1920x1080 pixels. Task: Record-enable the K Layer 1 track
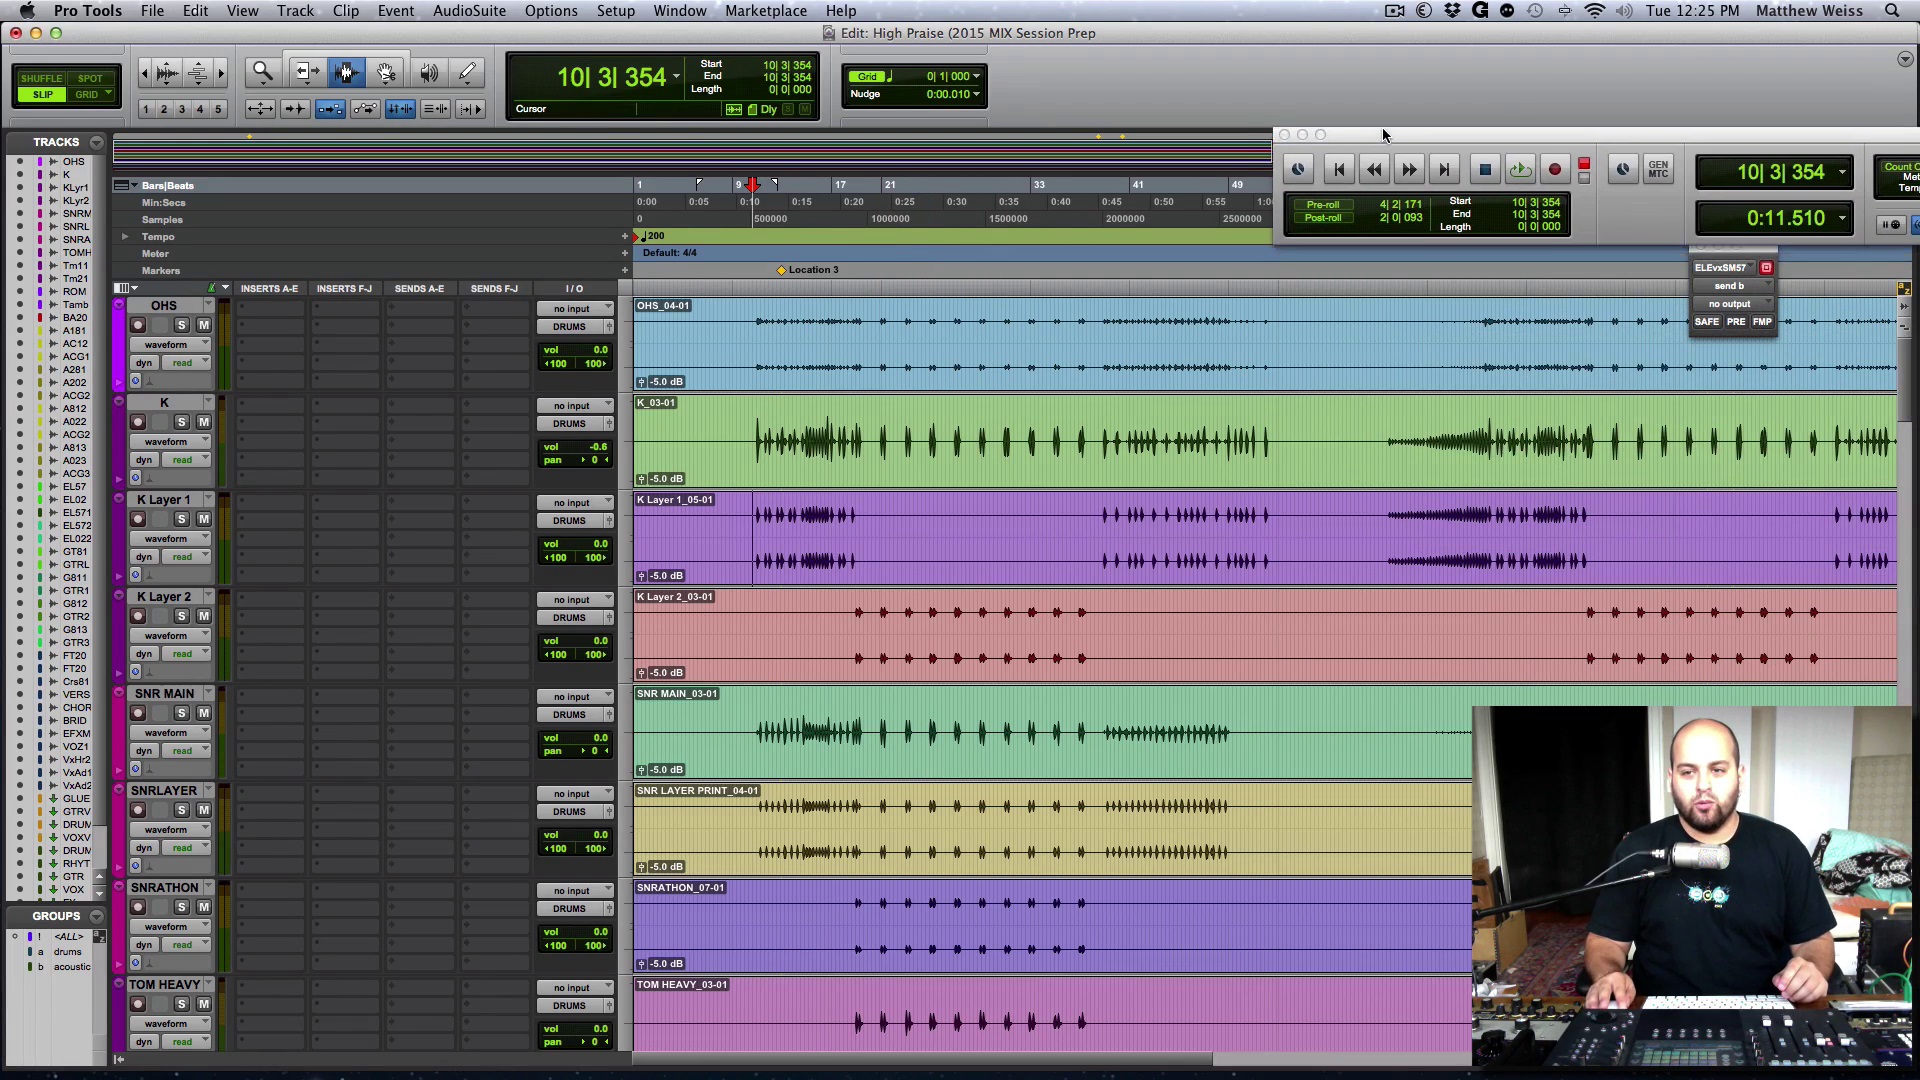click(138, 519)
